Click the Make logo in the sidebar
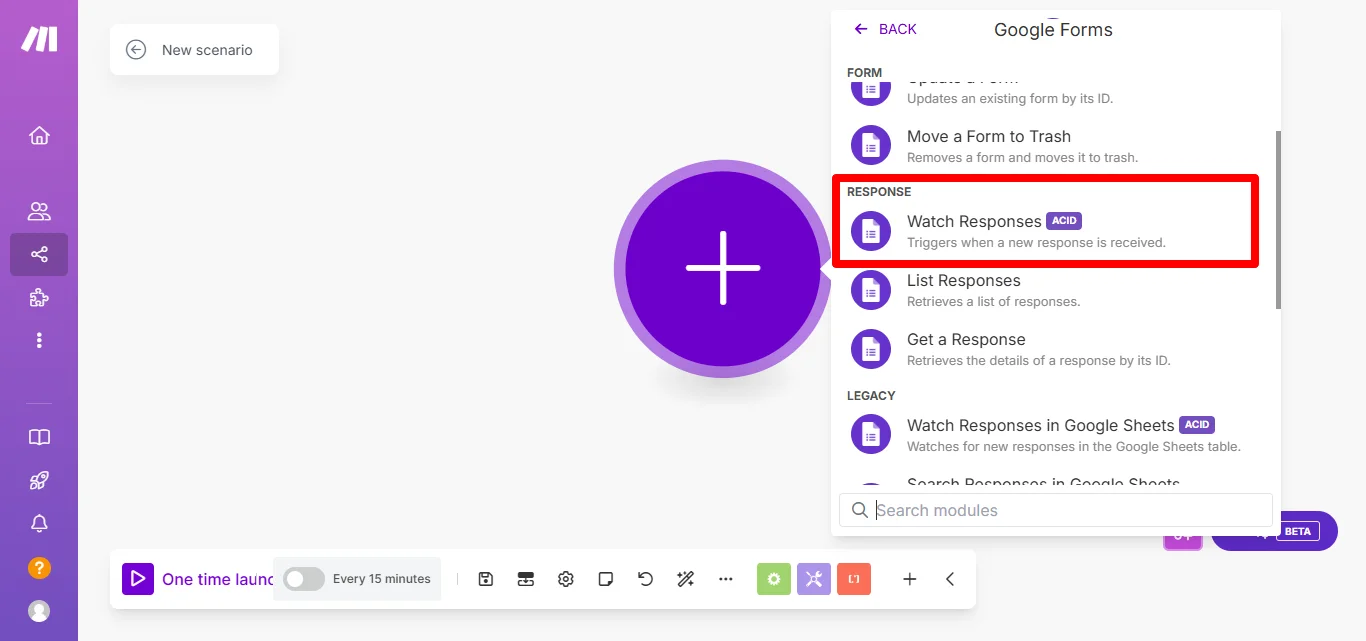Screen dimensions: 1366x641 (x=39, y=39)
